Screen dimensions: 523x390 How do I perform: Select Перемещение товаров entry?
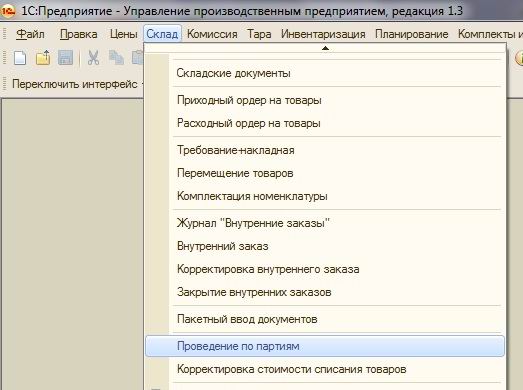pos(325,173)
